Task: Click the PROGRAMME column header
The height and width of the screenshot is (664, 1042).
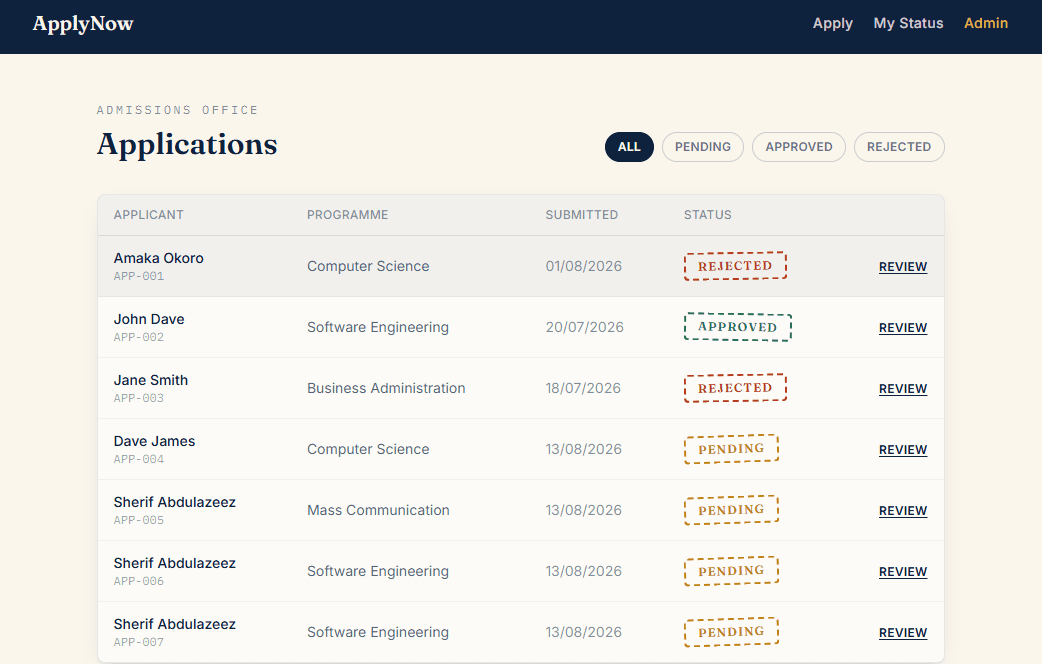Action: (348, 215)
